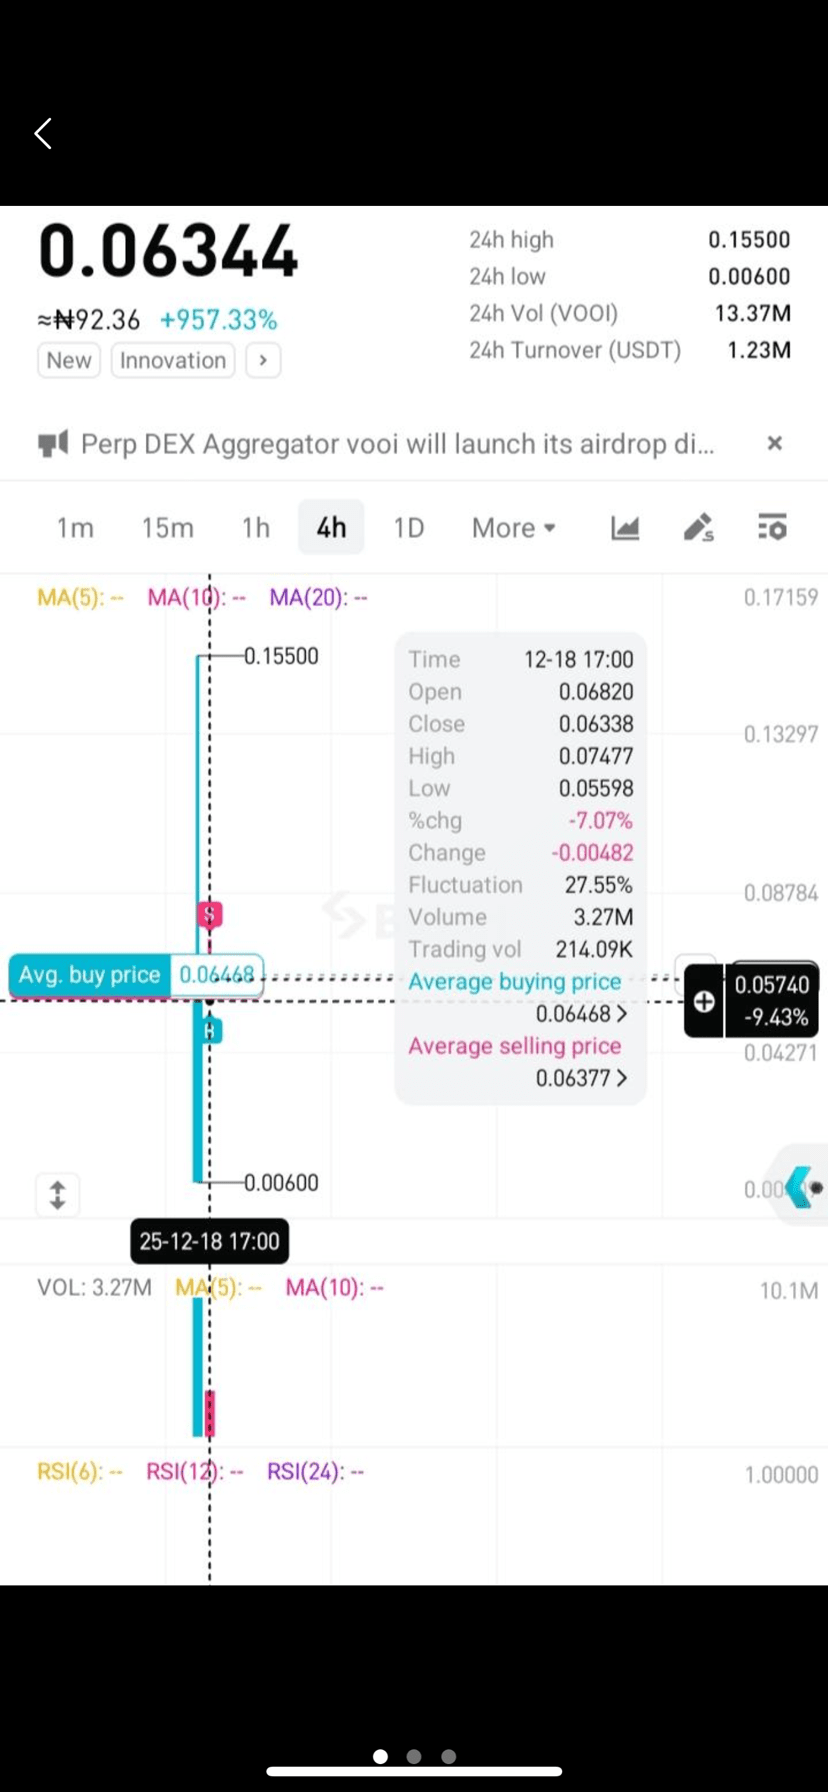This screenshot has height=1792, width=828.
Task: Select the 15m timeframe tab
Action: tap(167, 527)
